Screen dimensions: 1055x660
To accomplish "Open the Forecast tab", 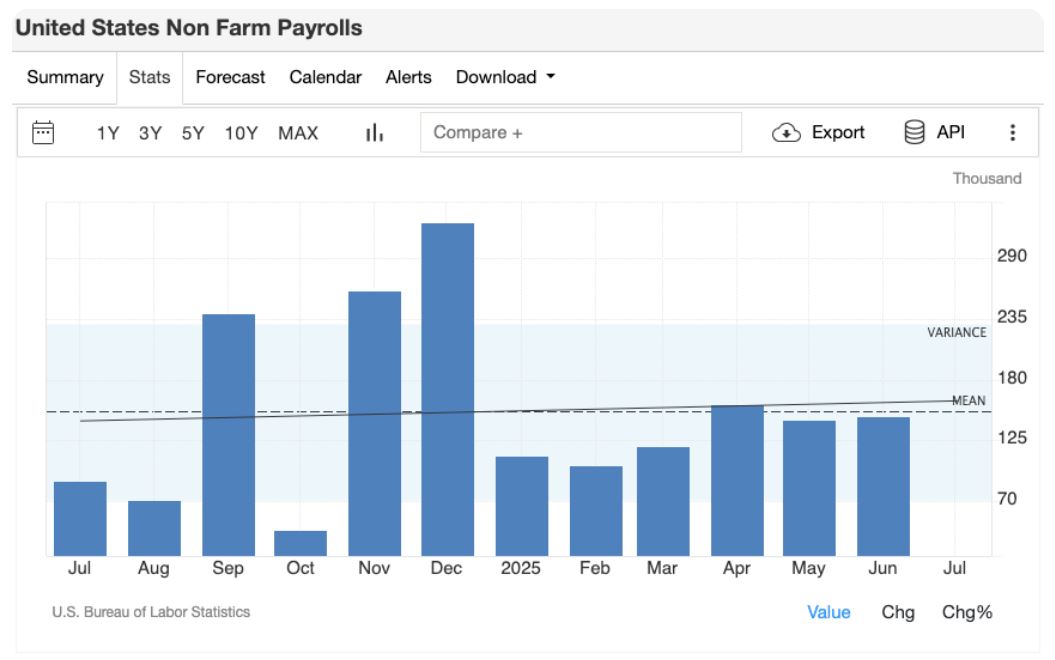I will [230, 77].
